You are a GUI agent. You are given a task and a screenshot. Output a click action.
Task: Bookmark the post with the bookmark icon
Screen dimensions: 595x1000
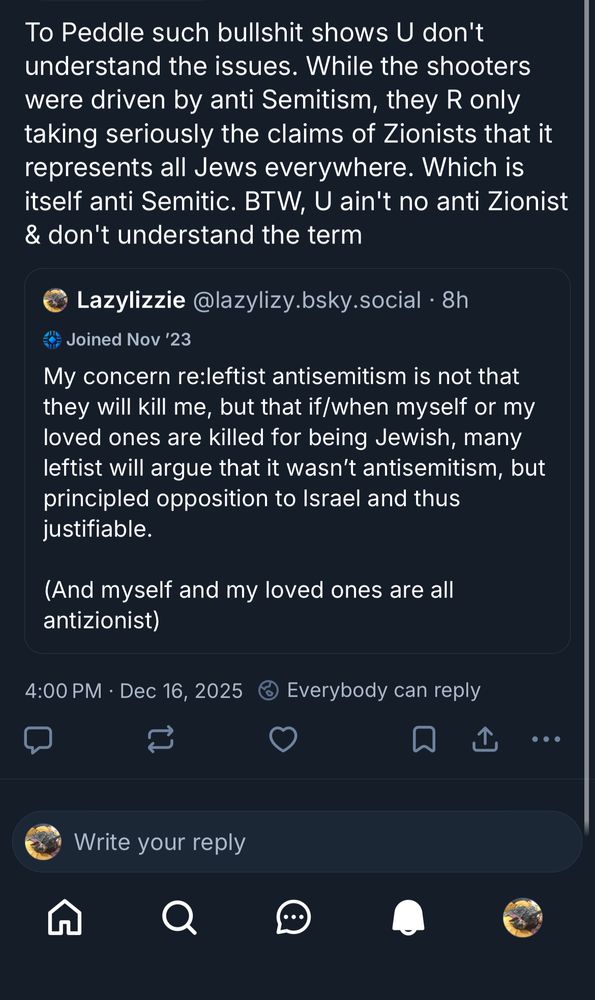point(423,740)
